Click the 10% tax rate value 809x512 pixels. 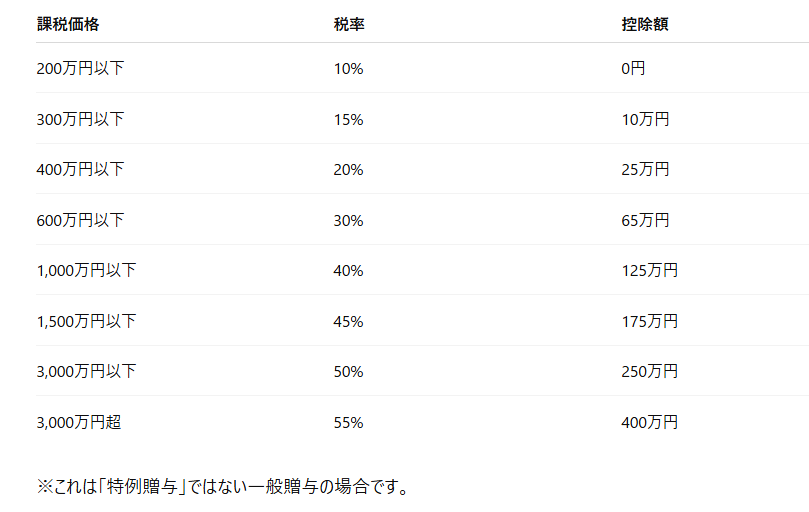pyautogui.click(x=348, y=69)
